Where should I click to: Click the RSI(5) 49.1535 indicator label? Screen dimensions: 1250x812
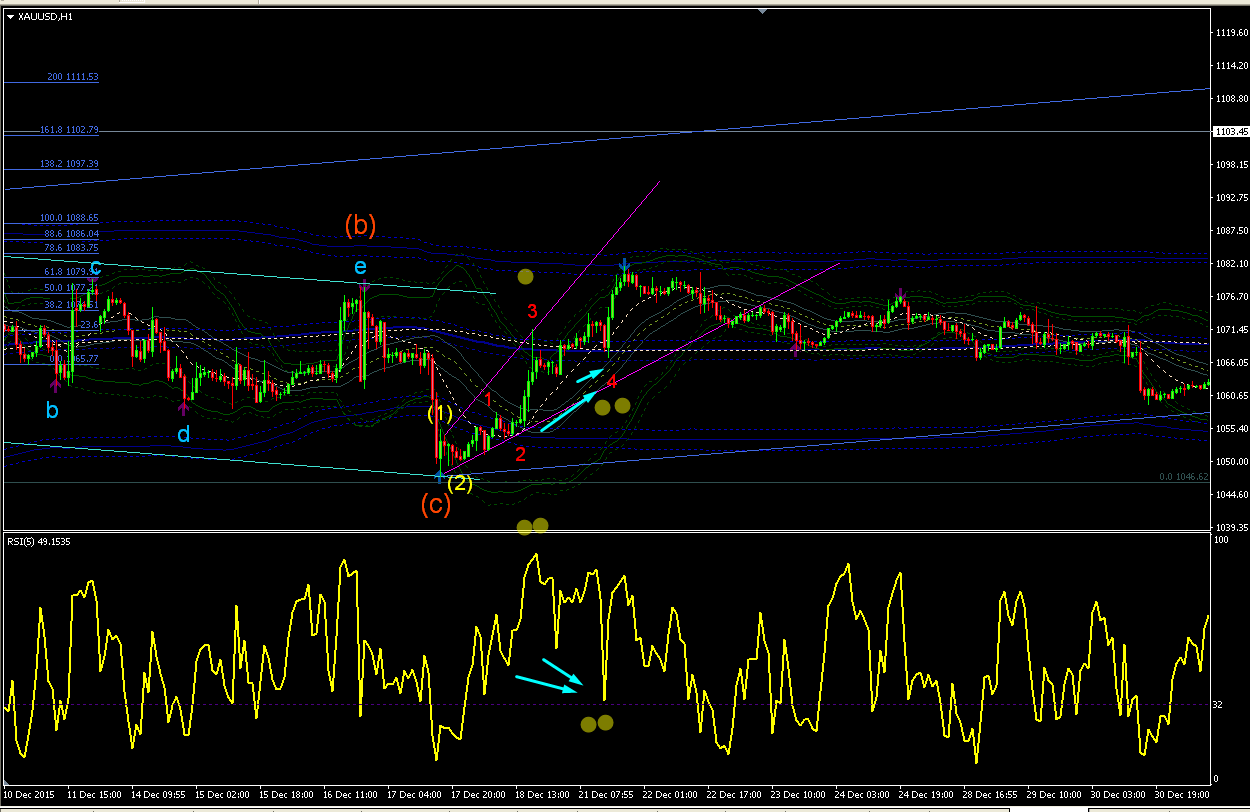(39, 541)
